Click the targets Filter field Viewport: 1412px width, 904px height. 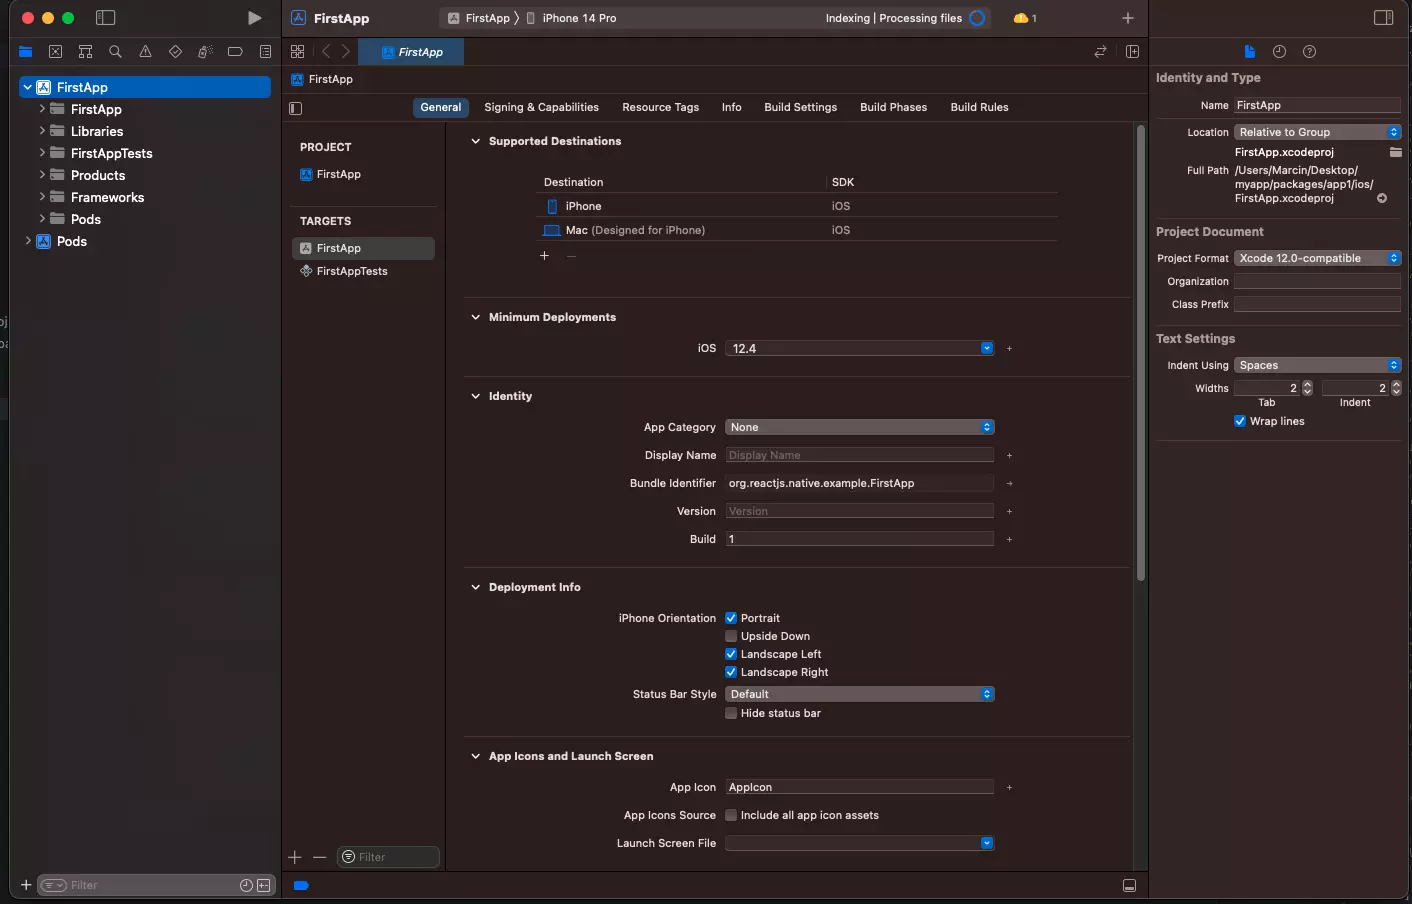click(x=389, y=857)
